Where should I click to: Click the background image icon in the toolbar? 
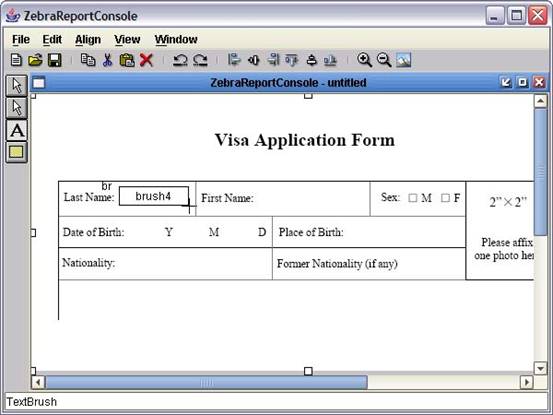(x=403, y=60)
